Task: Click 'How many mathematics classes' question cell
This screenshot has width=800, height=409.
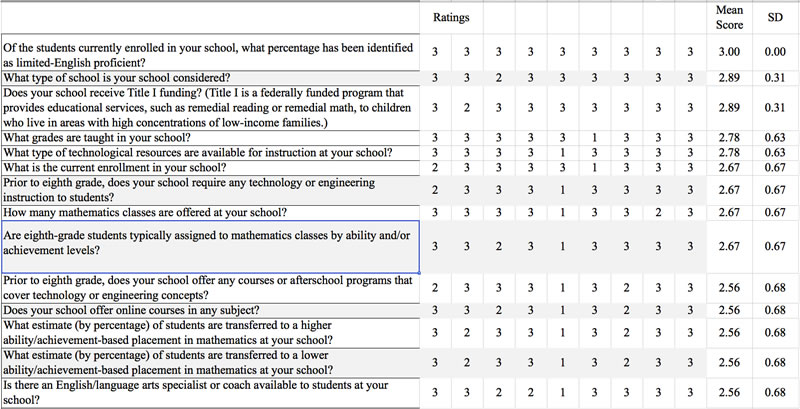Action: pyautogui.click(x=208, y=212)
